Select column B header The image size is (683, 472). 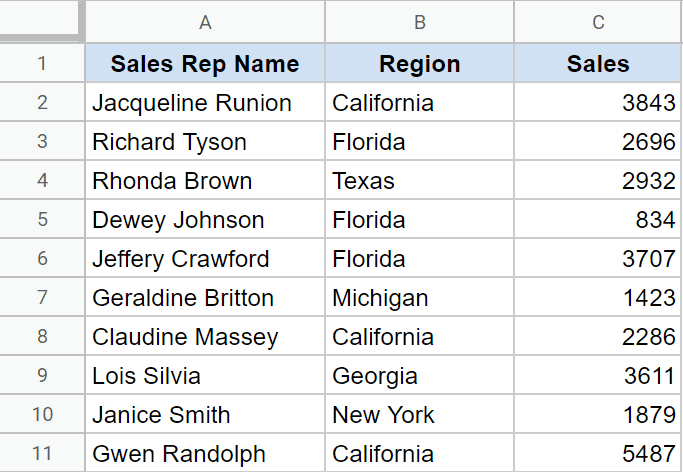click(420, 21)
